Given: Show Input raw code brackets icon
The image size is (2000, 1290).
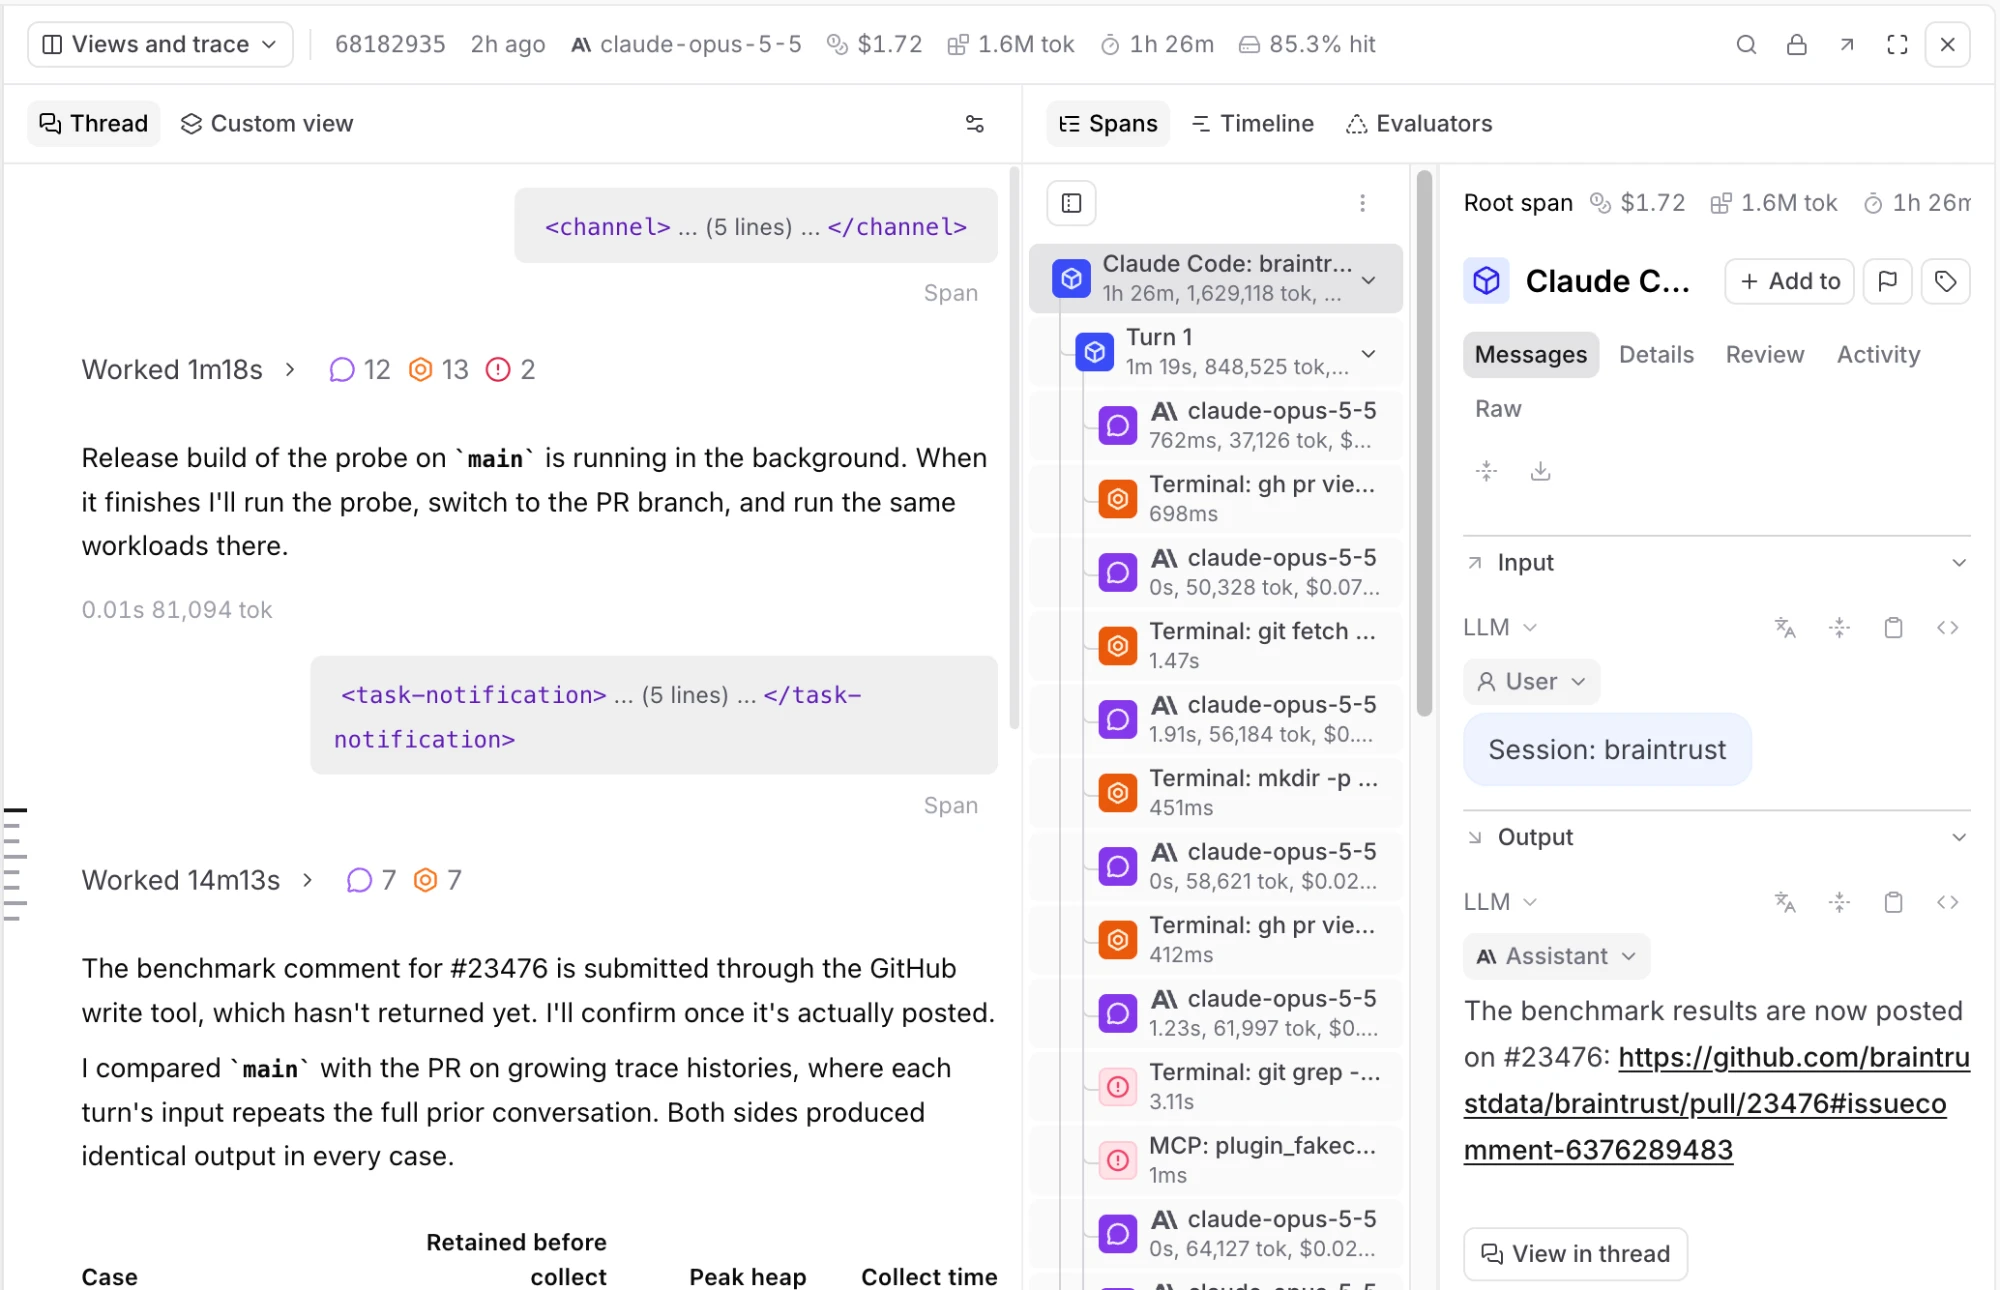Looking at the screenshot, I should [x=1947, y=628].
